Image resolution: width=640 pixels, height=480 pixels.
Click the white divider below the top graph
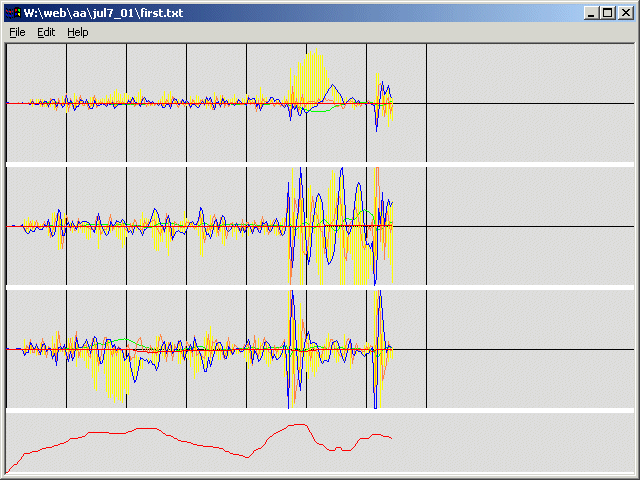[x=320, y=164]
